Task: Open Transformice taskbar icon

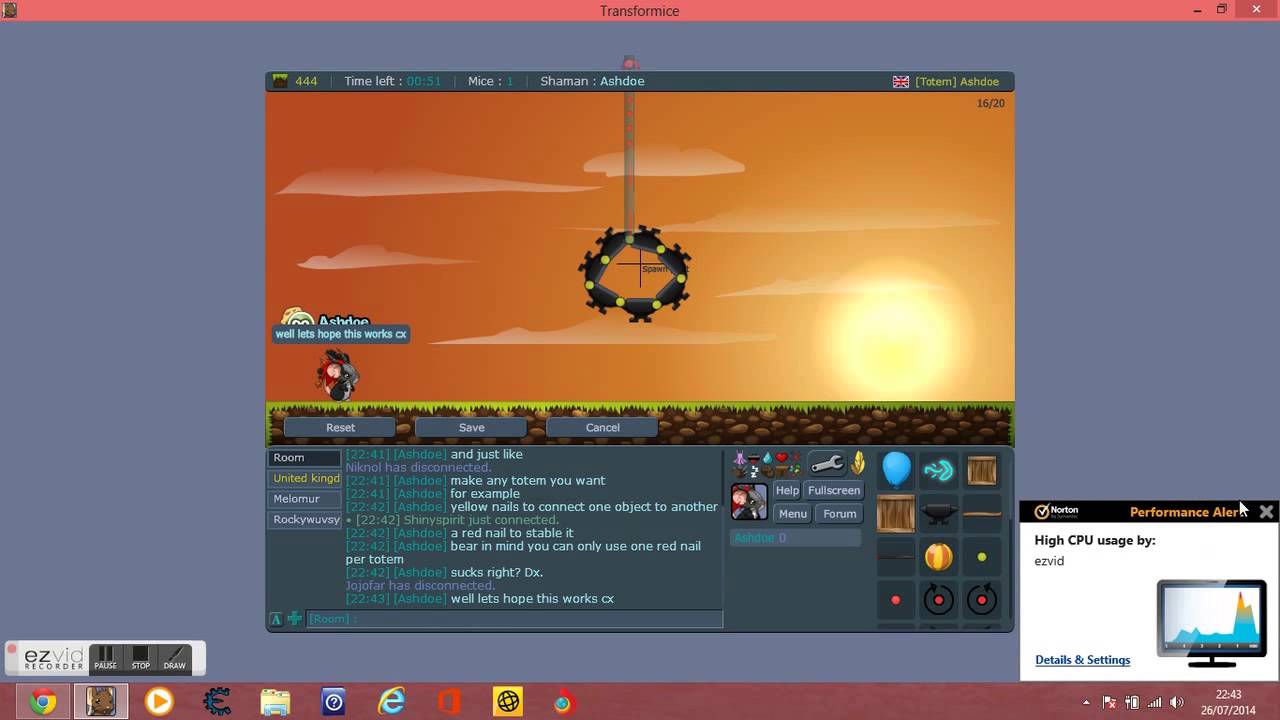Action: [x=100, y=702]
